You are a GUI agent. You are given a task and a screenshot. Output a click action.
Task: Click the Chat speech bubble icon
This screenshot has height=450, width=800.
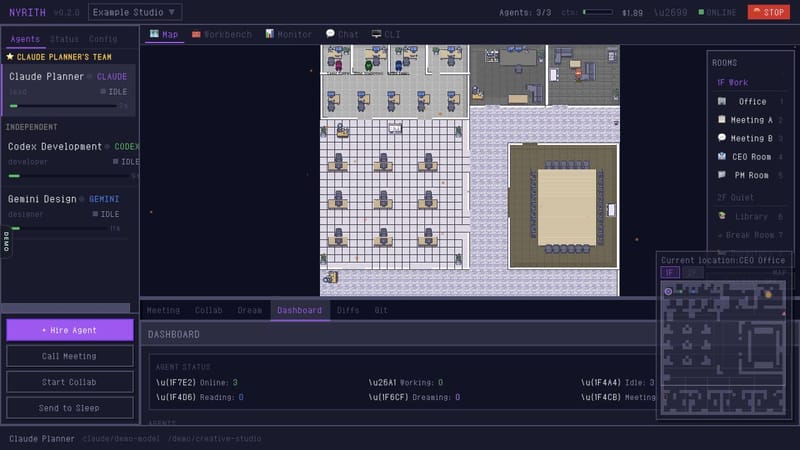click(x=330, y=33)
